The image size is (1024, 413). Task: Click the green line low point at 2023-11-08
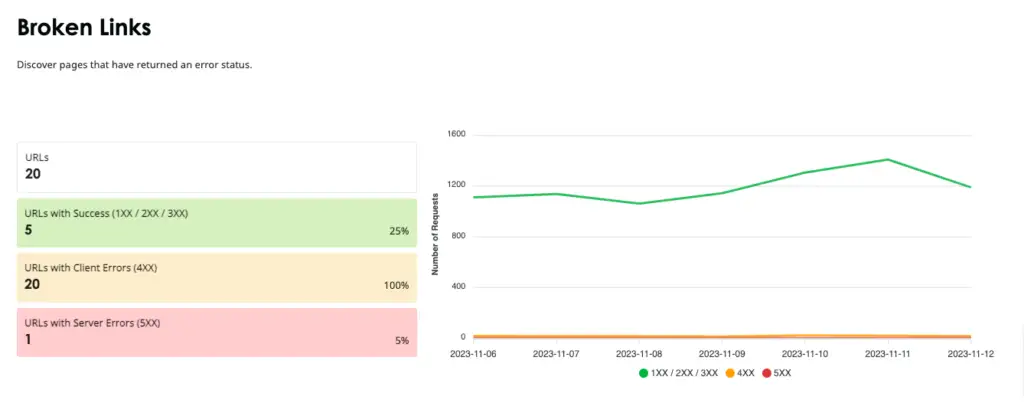639,203
